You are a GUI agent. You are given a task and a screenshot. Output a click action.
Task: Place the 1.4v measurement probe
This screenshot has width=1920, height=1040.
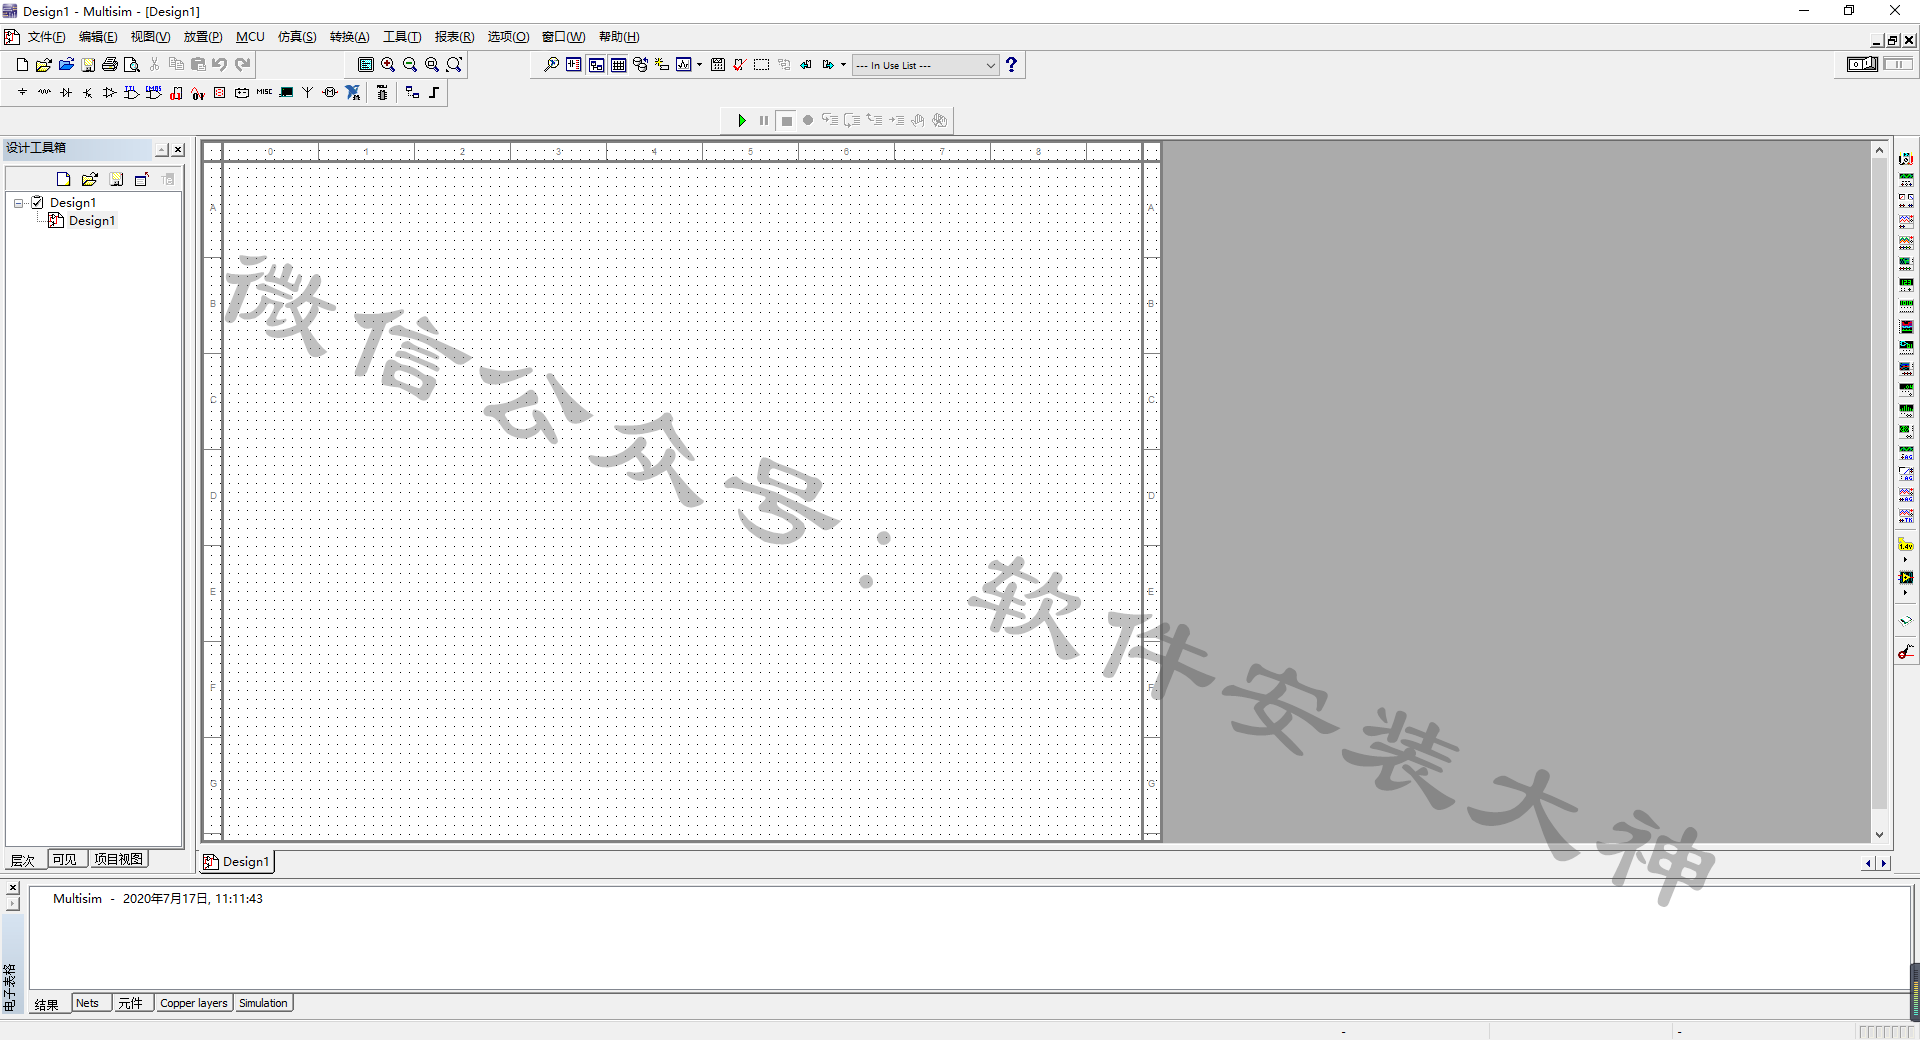[1906, 545]
